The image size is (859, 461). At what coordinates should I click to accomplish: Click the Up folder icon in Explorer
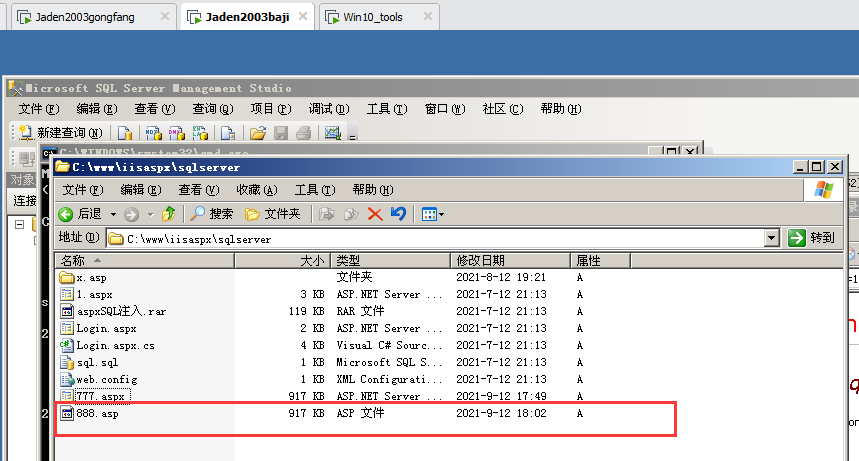click(x=168, y=214)
